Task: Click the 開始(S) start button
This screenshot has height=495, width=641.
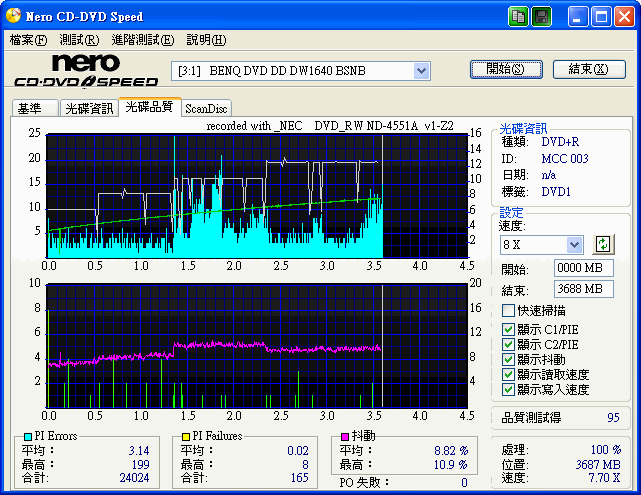Action: [x=506, y=69]
